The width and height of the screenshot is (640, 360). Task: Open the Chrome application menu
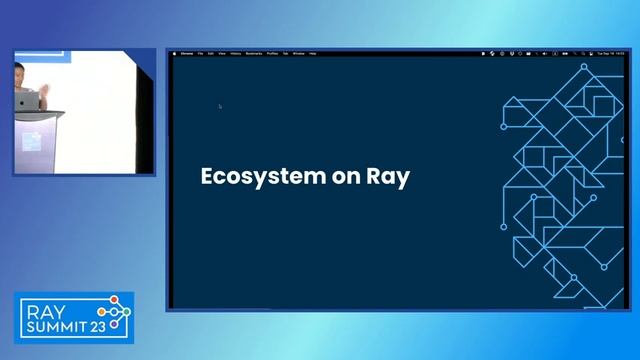(187, 53)
